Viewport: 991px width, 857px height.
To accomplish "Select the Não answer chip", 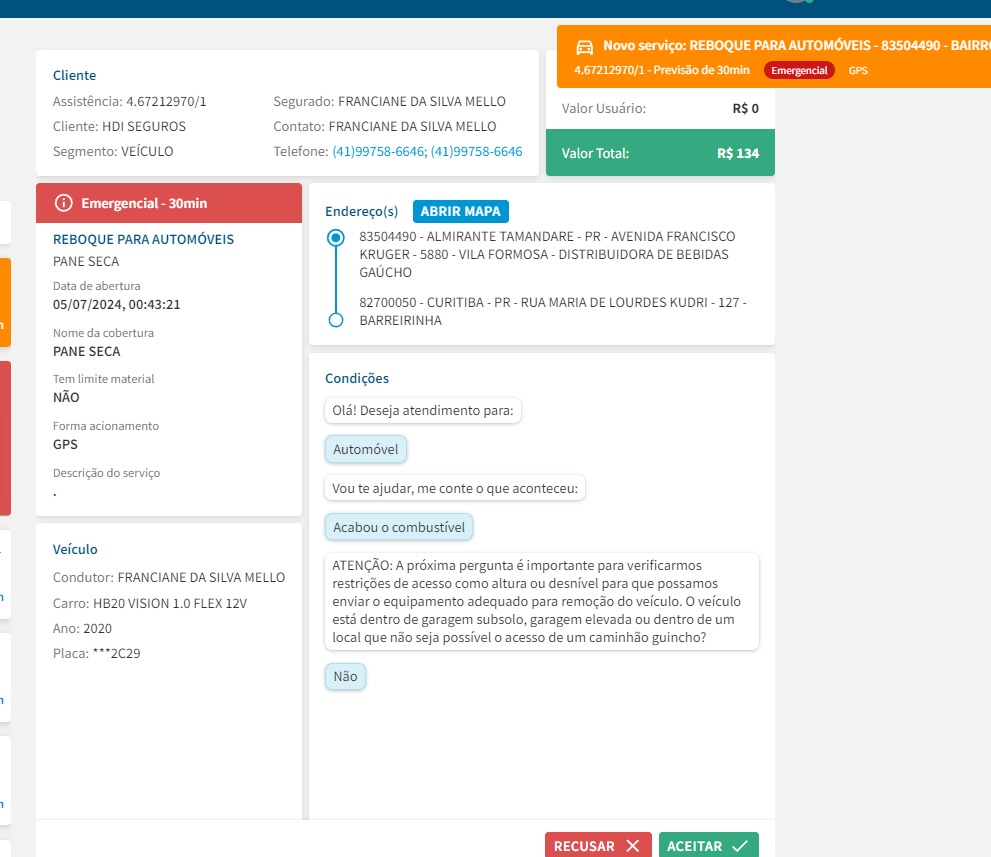I will coord(345,676).
